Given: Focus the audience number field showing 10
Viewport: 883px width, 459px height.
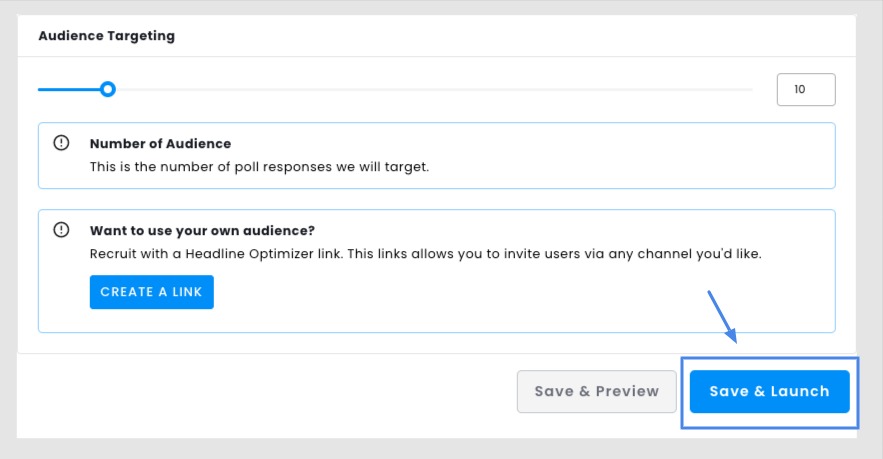Looking at the screenshot, I should point(806,90).
